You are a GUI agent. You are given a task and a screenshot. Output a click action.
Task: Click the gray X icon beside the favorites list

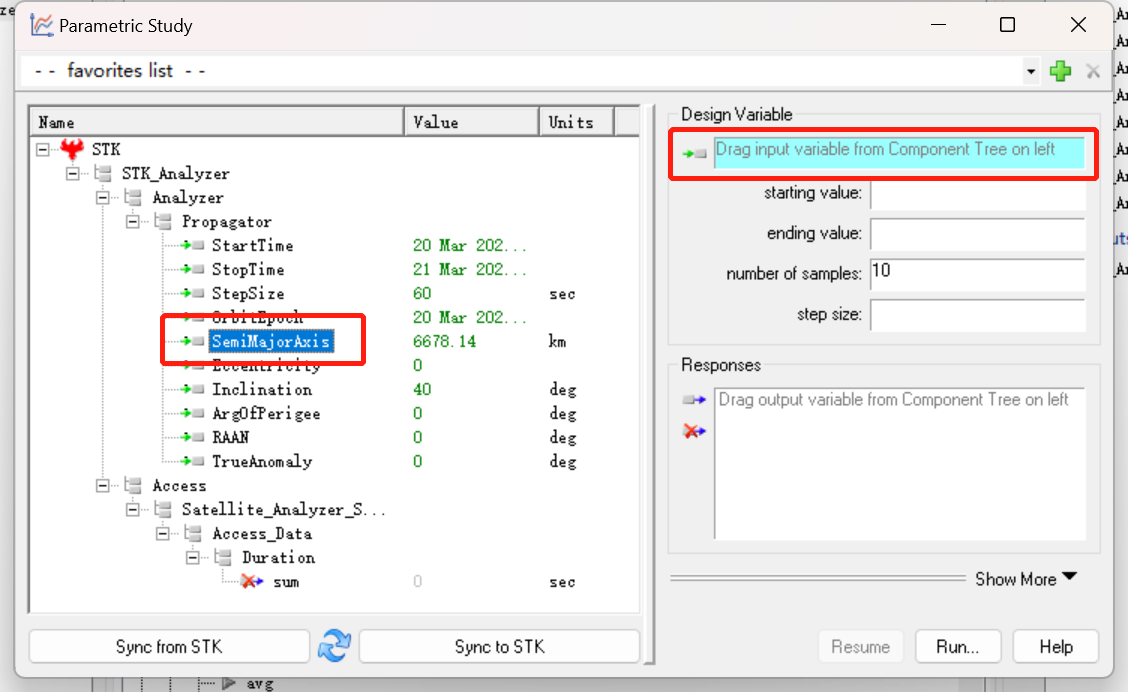[x=1093, y=70]
